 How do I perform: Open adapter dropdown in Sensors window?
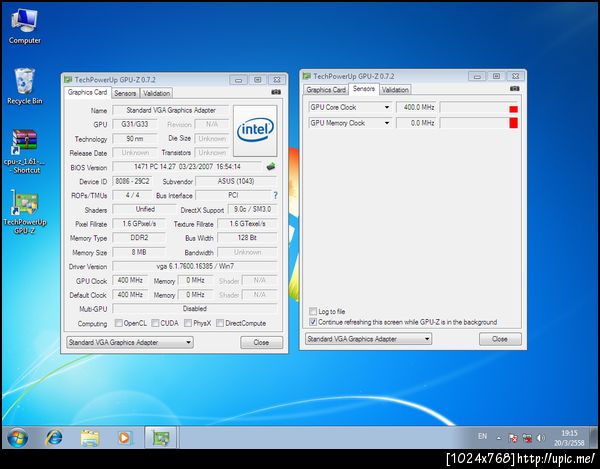coord(368,339)
